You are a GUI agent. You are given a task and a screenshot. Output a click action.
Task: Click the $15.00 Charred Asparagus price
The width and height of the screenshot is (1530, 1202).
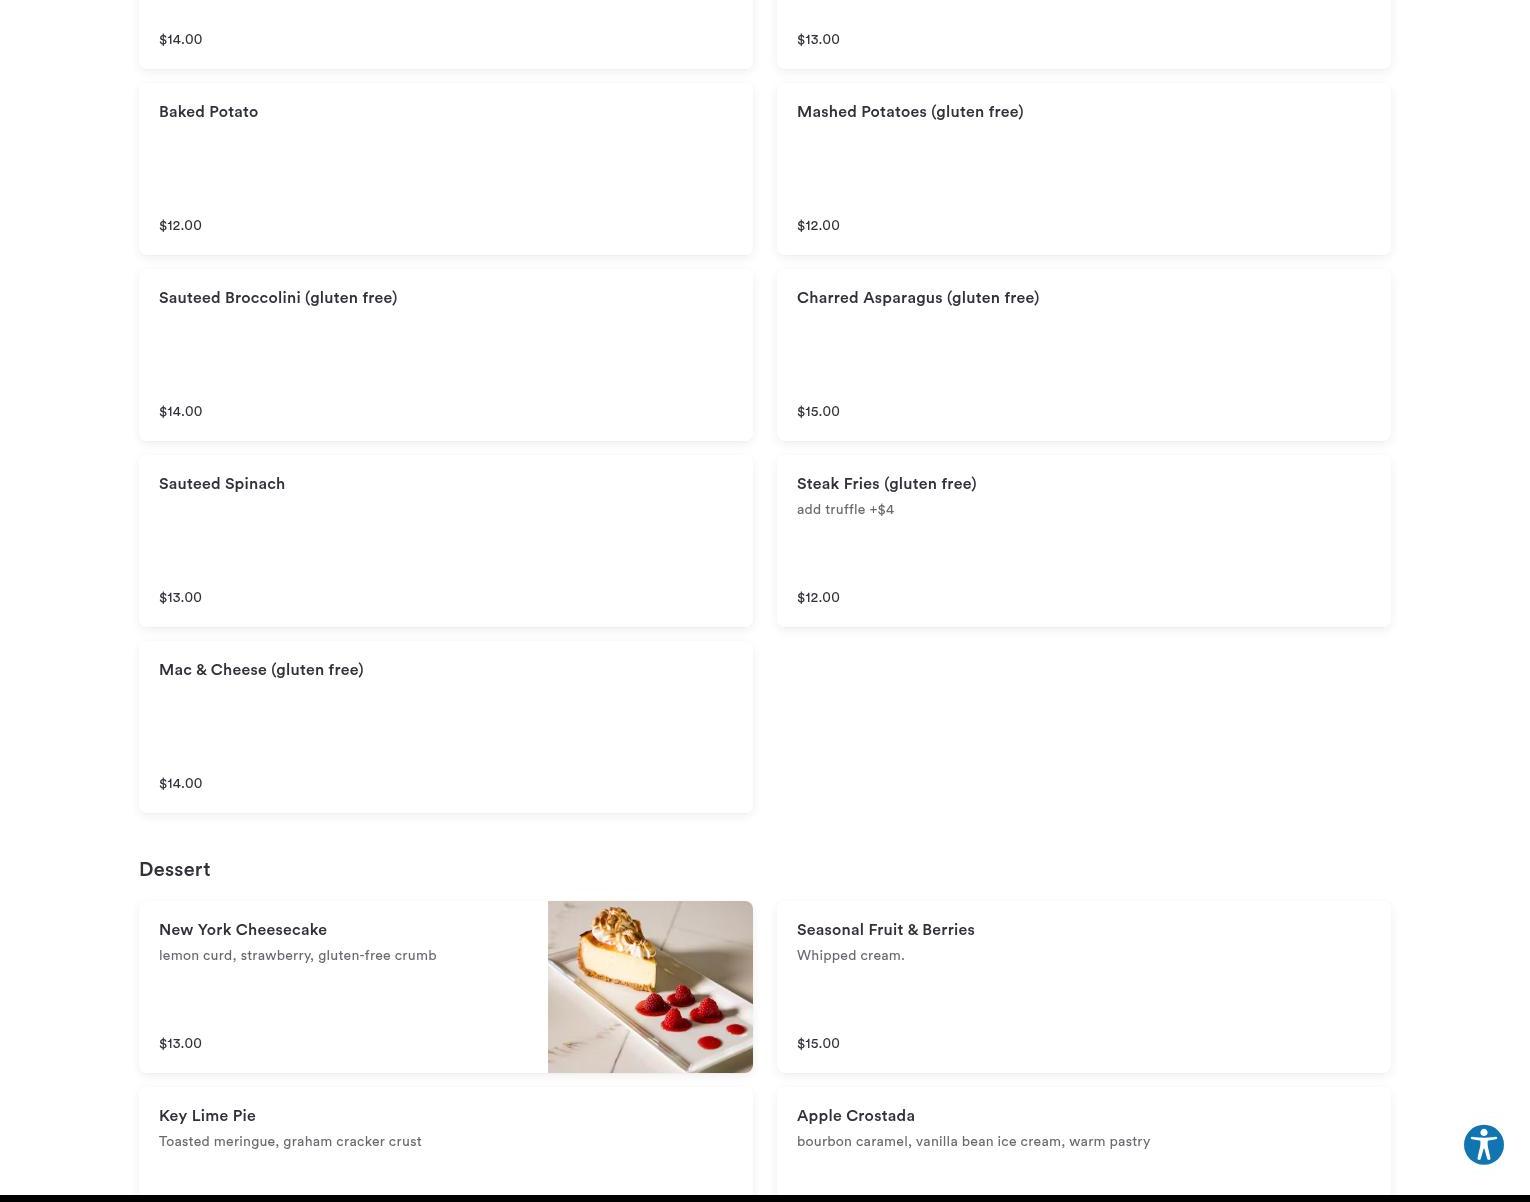(818, 411)
